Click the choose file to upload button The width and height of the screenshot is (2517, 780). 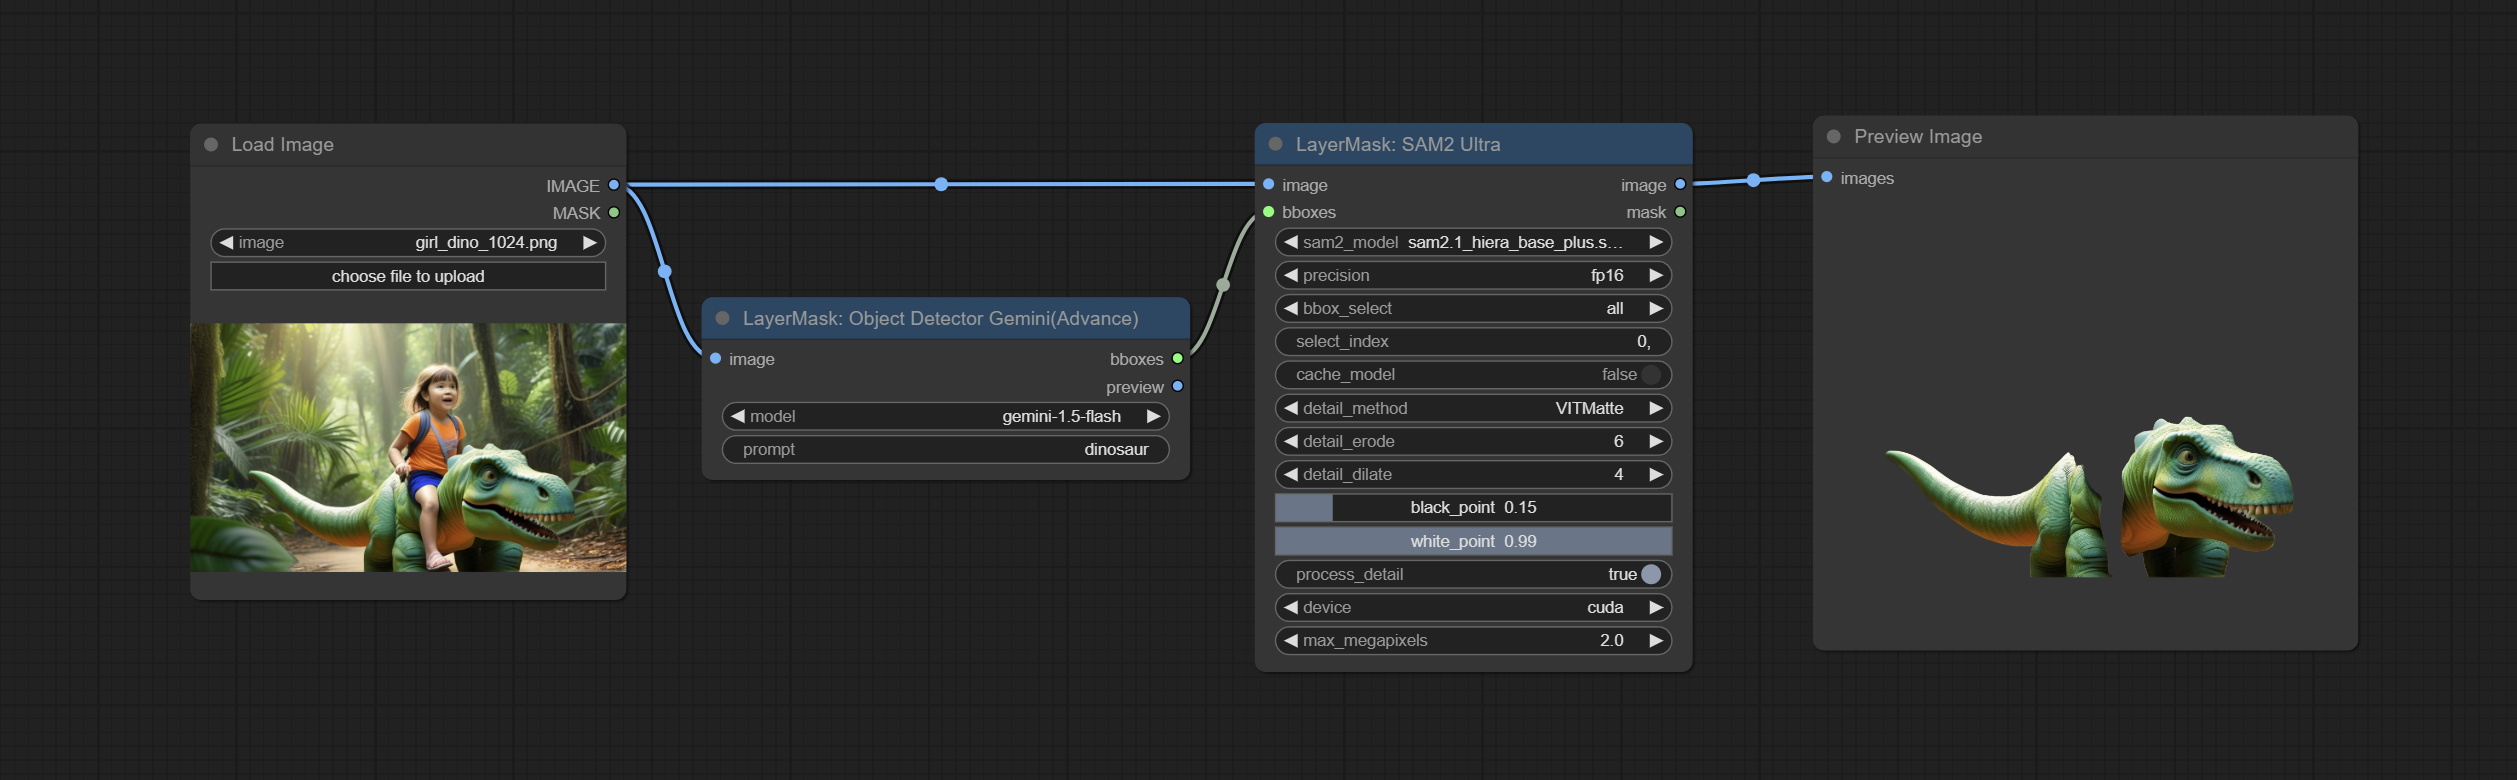(408, 277)
